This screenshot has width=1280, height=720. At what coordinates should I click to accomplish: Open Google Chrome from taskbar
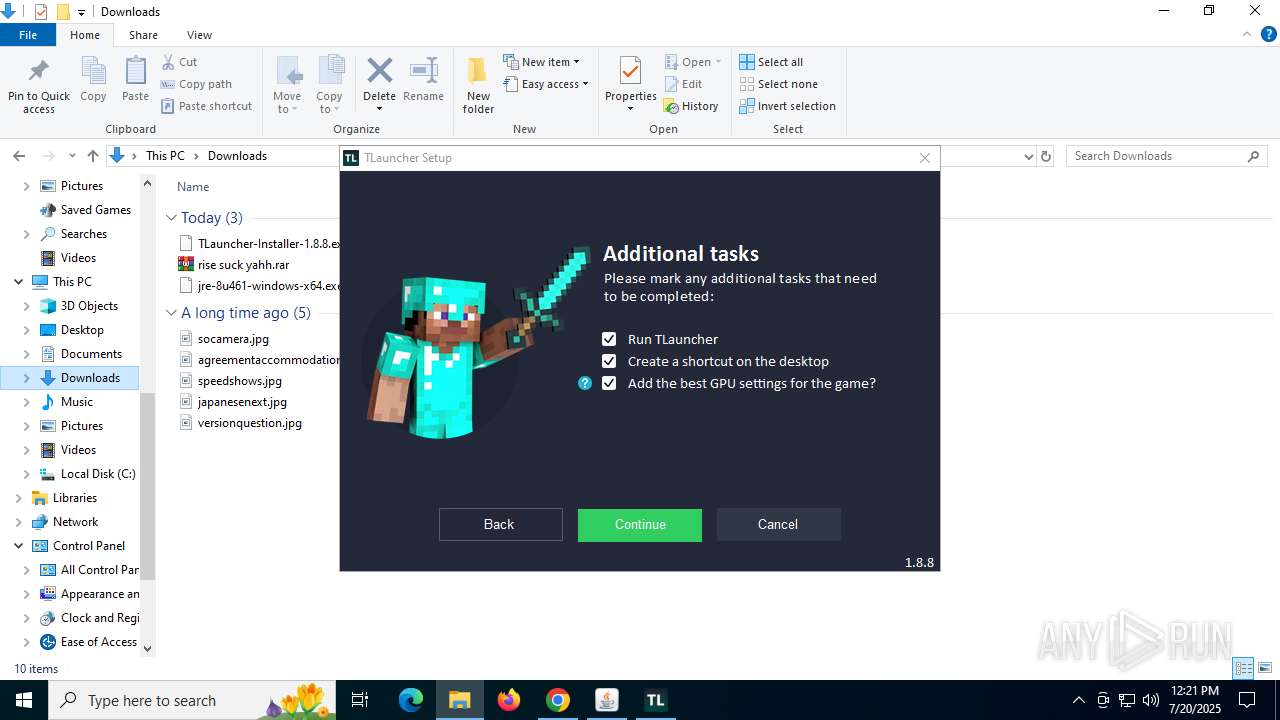558,700
